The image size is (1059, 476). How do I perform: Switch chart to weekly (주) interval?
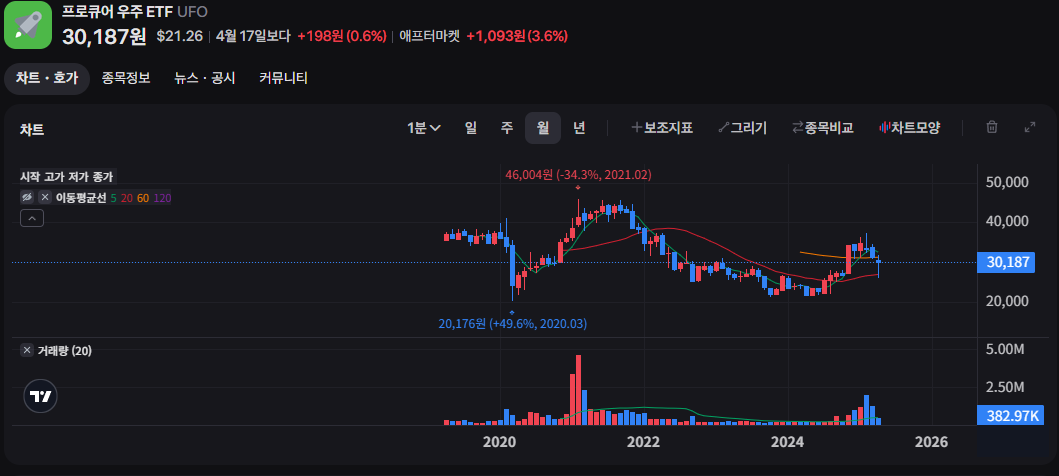point(507,128)
